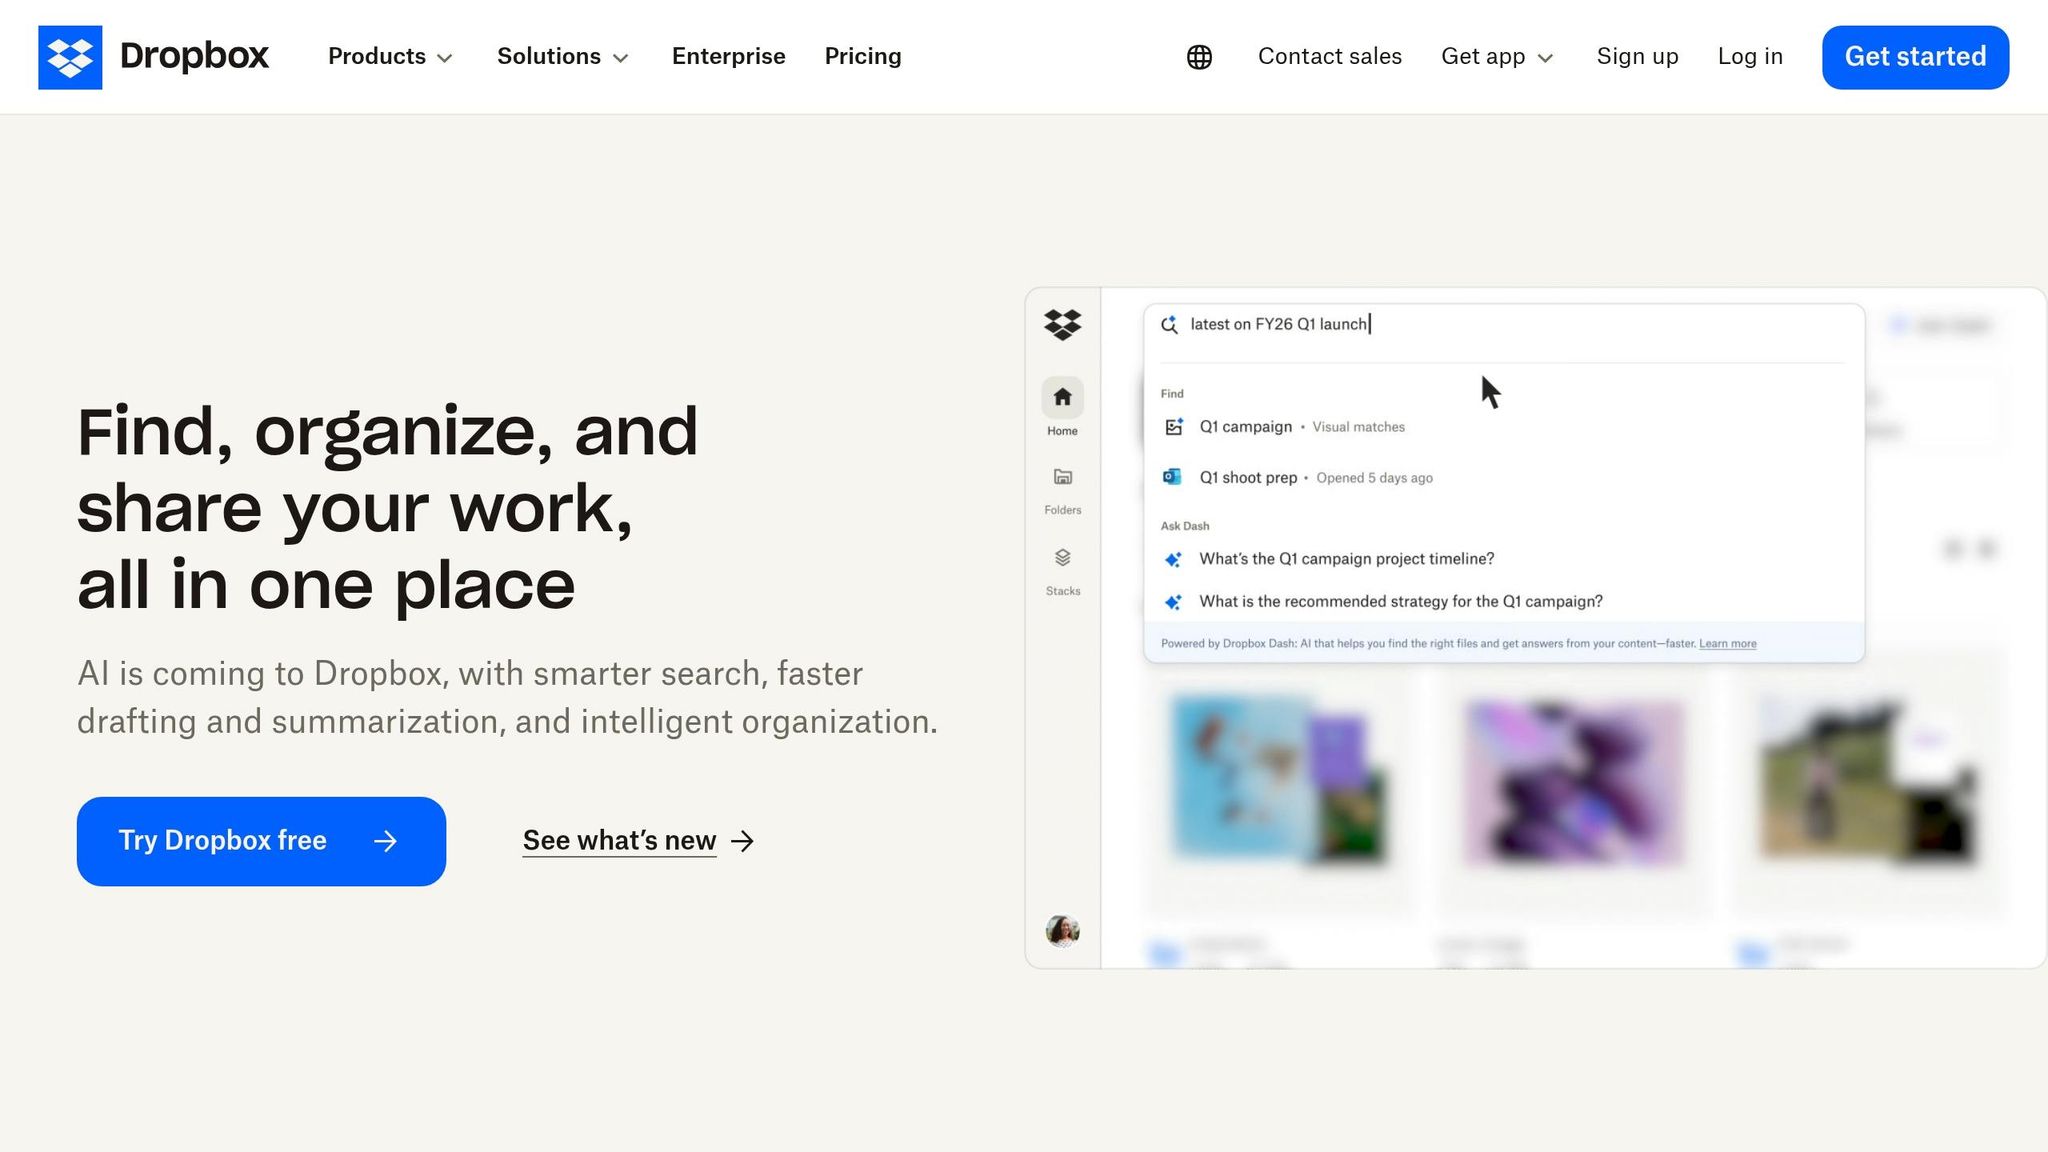2048x1152 pixels.
Task: Click the Dropbox logo icon in header
Action: click(x=70, y=57)
